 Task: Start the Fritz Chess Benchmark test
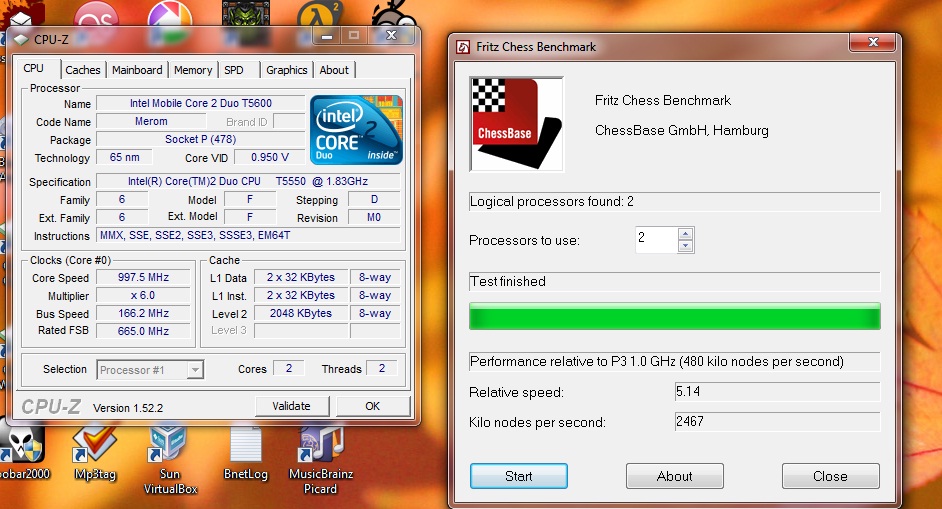(x=518, y=476)
